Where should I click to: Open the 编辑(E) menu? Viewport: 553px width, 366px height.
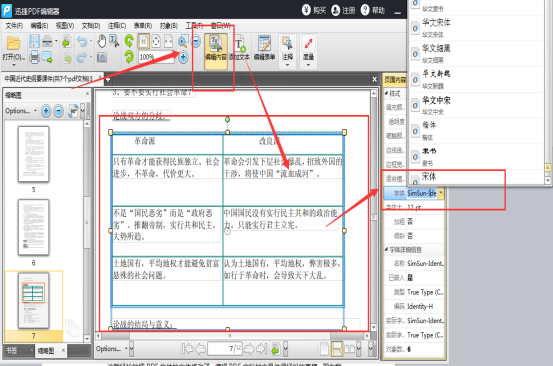pyautogui.click(x=39, y=26)
